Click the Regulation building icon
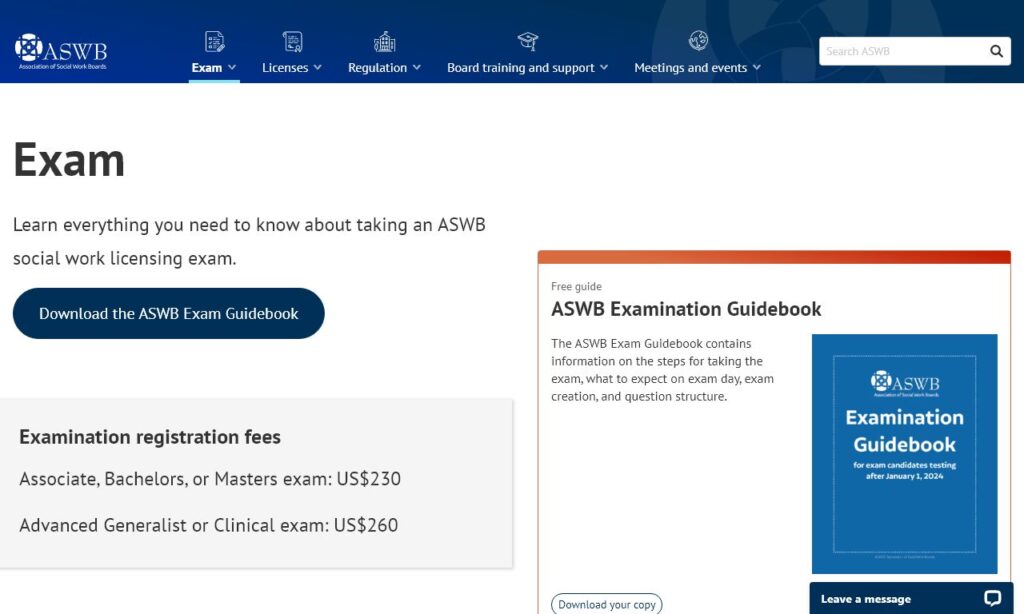This screenshot has height=614, width=1024. (383, 40)
